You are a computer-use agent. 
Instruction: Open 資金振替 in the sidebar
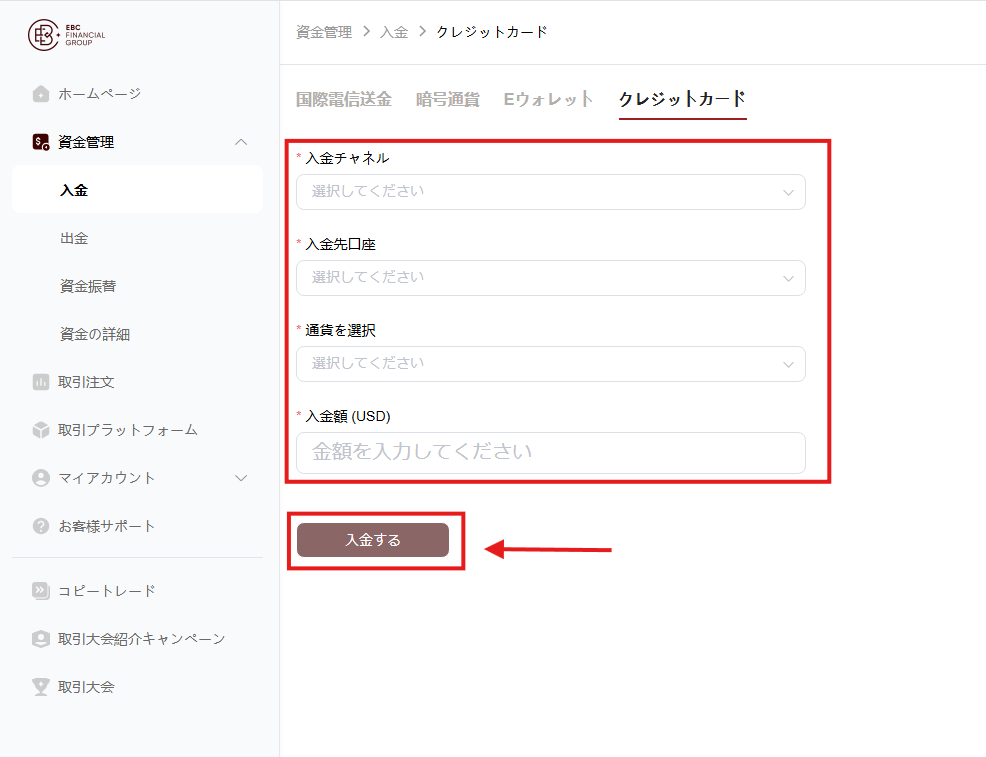pos(88,286)
